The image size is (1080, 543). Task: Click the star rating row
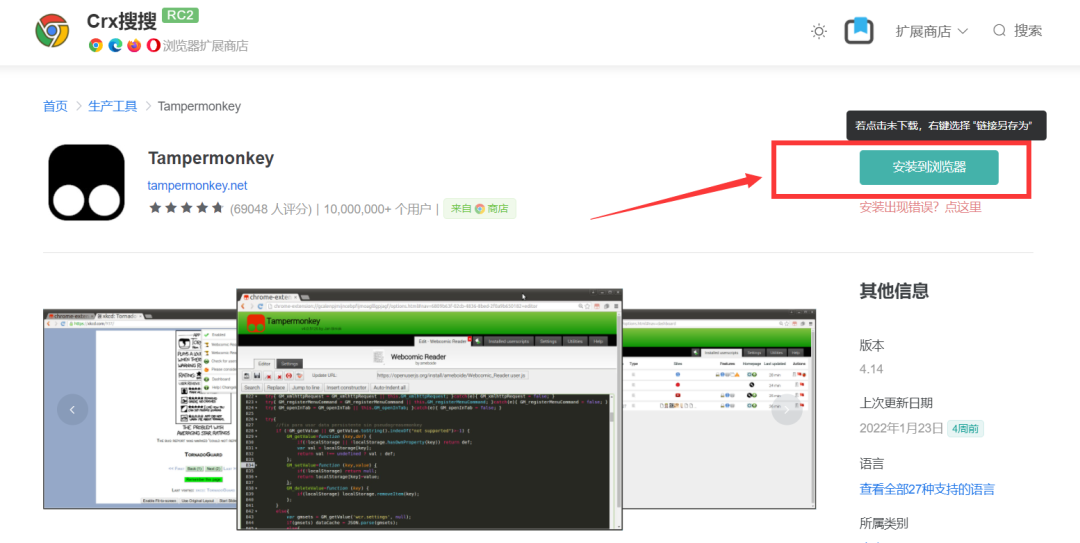click(186, 208)
